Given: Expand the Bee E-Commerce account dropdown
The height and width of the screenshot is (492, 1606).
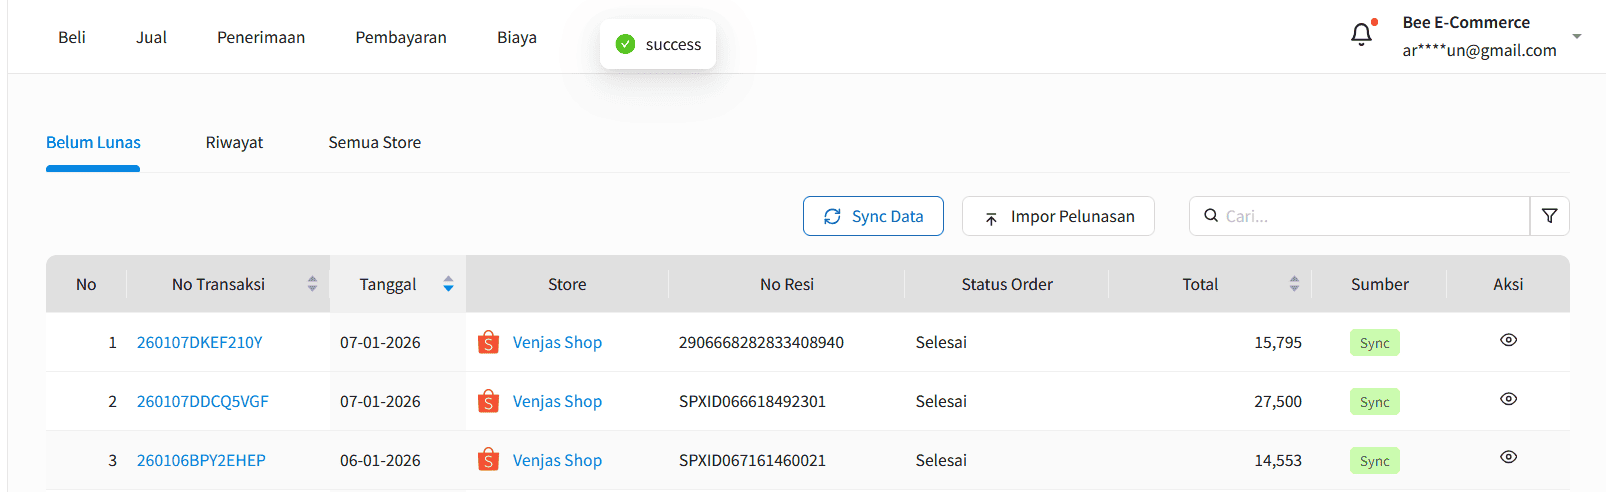Looking at the screenshot, I should tap(1577, 36).
